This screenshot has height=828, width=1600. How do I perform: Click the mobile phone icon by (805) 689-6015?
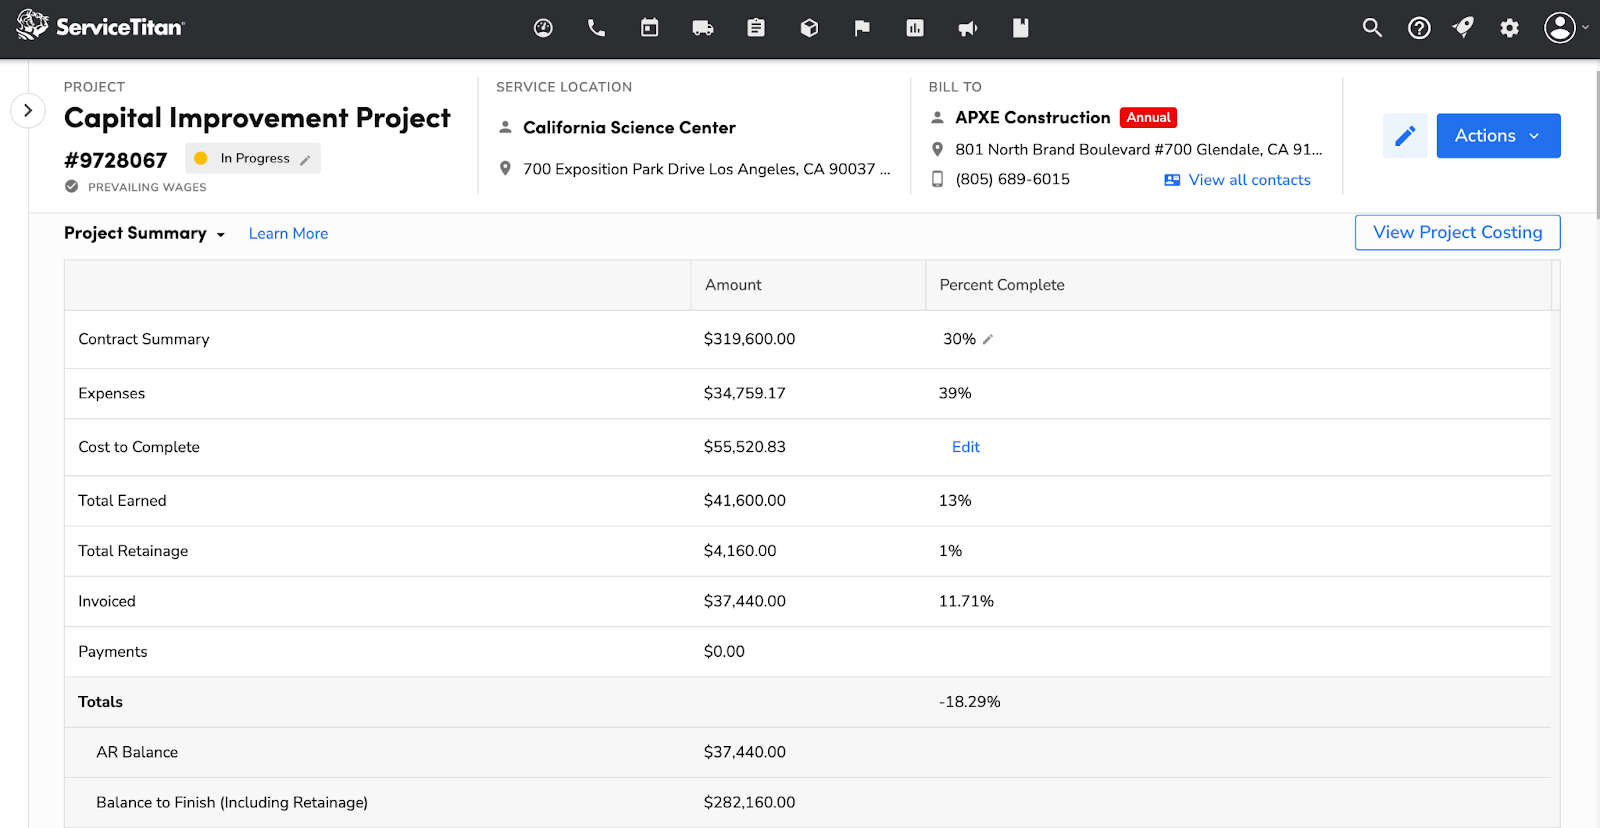(937, 179)
